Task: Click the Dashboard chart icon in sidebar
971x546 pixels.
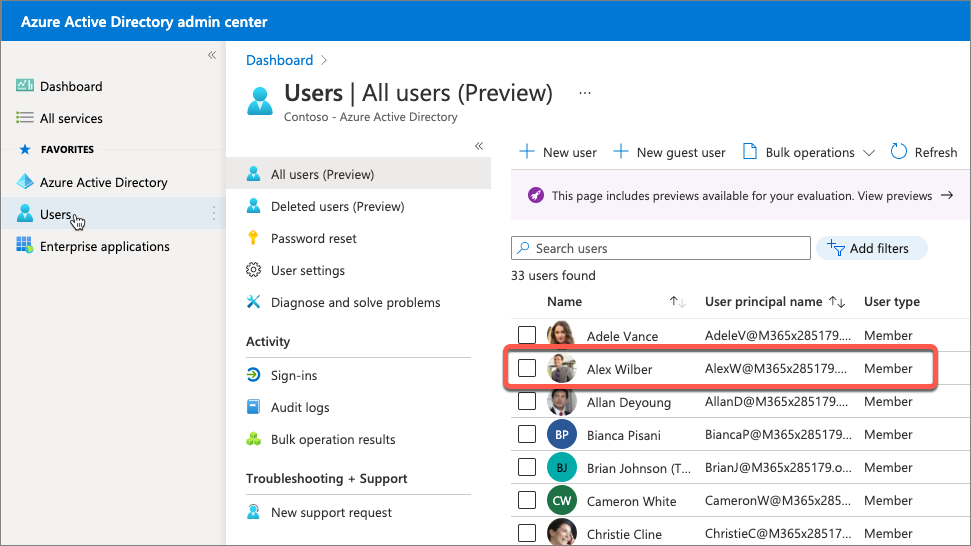Action: [25, 85]
